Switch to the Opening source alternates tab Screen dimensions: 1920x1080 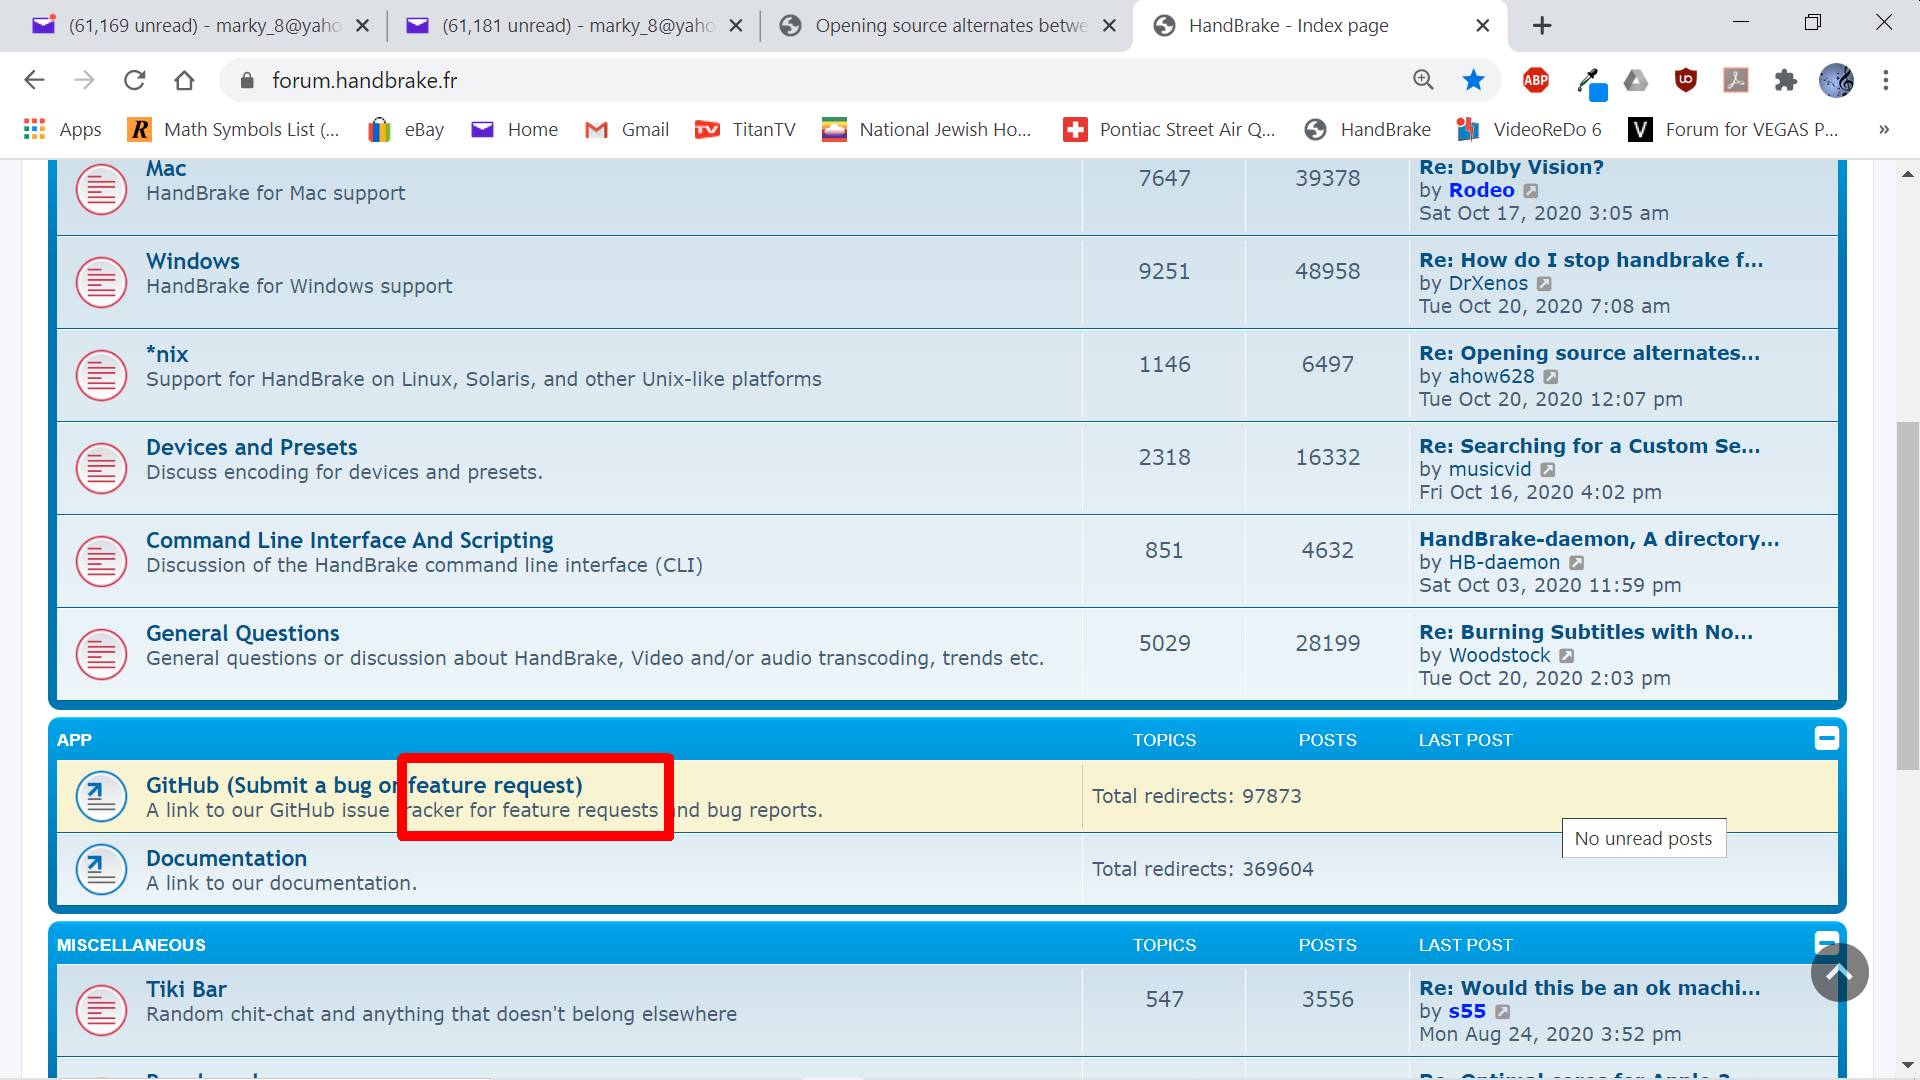point(948,26)
